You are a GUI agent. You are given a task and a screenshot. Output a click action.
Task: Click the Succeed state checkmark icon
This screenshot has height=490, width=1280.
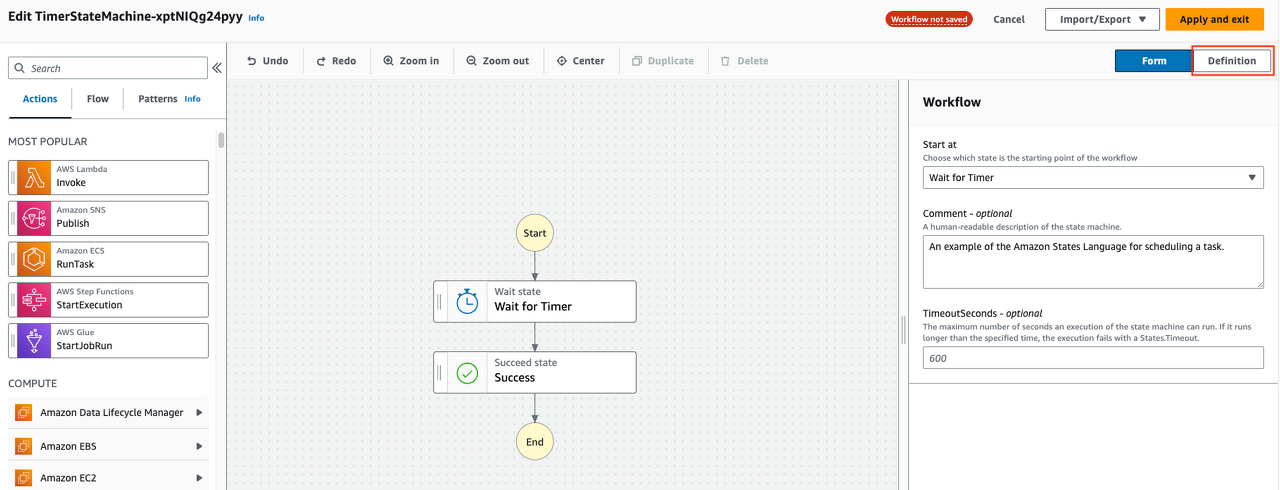coord(467,373)
